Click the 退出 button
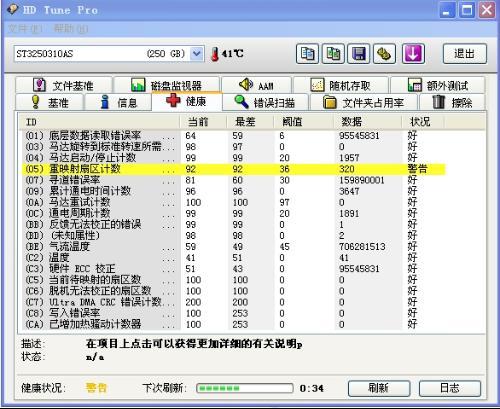The height and width of the screenshot is (409, 500). 465,53
